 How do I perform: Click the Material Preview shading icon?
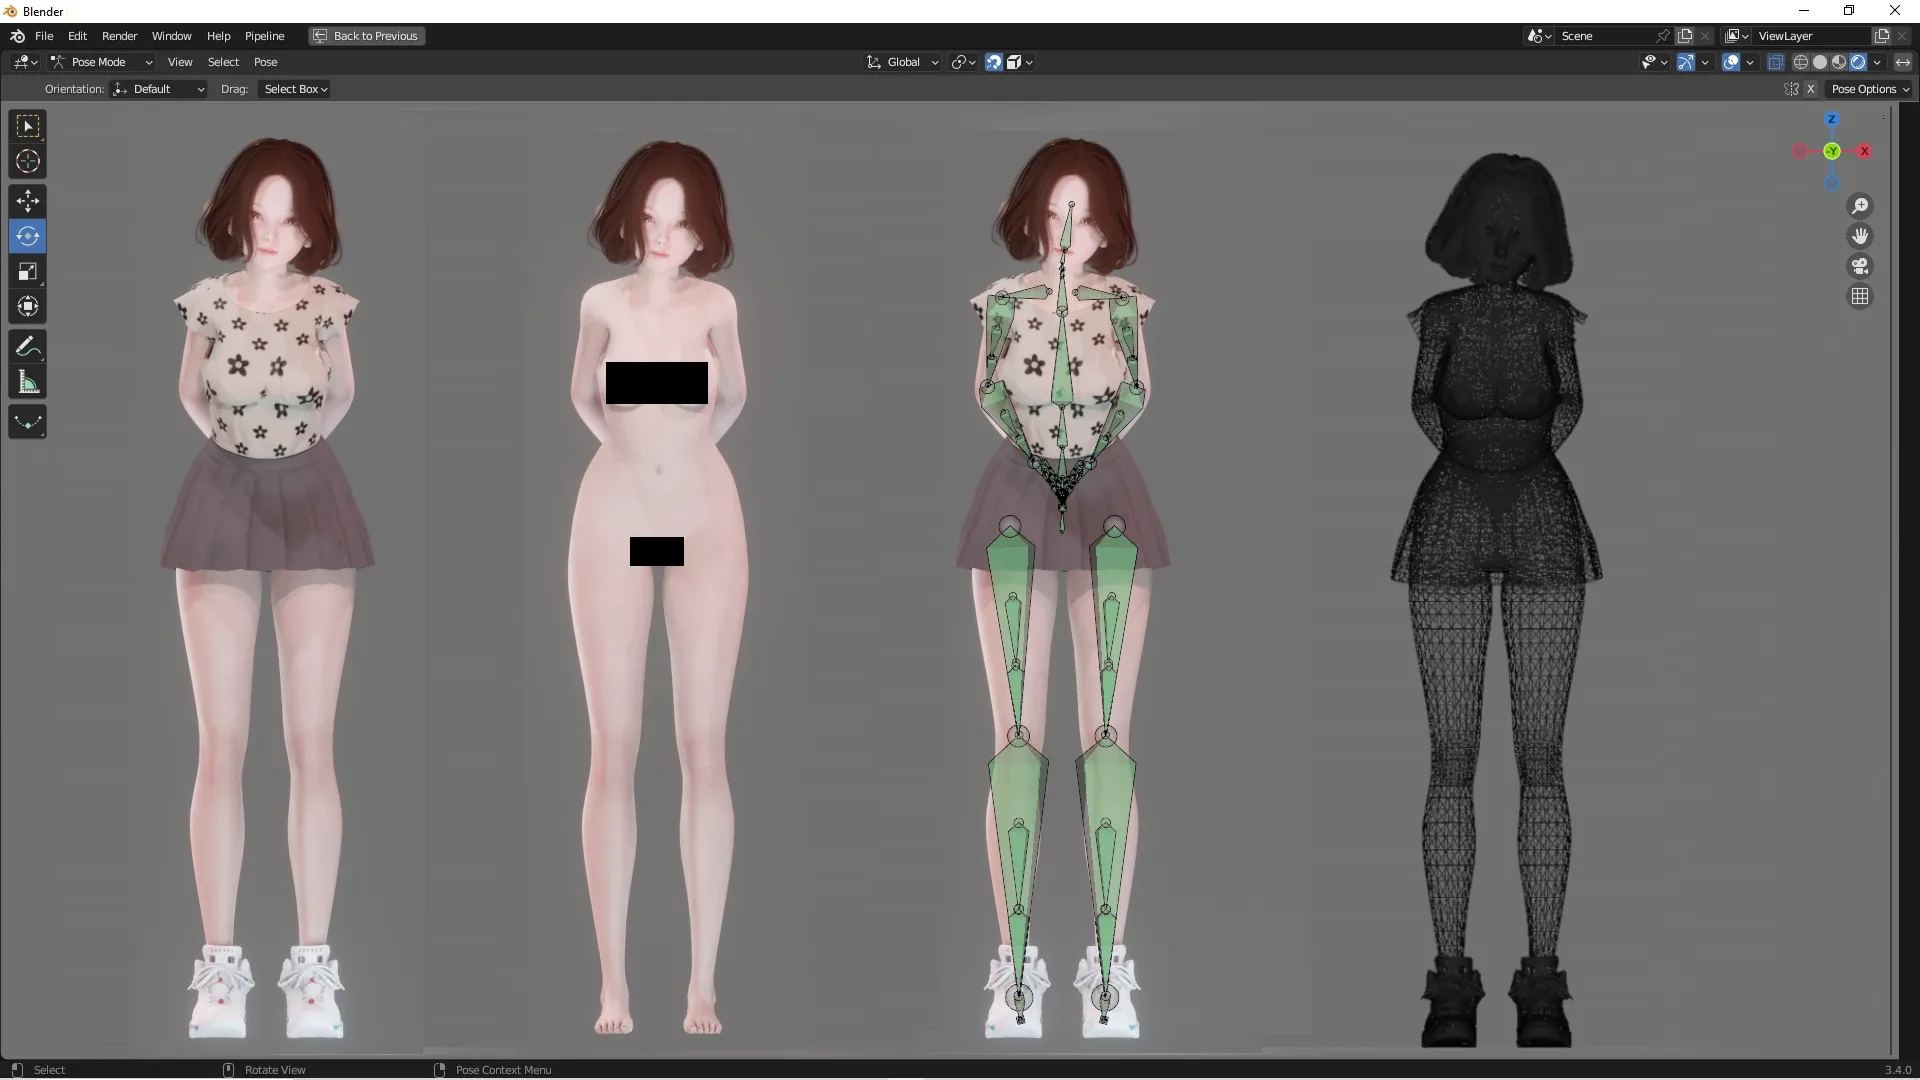tap(1837, 62)
